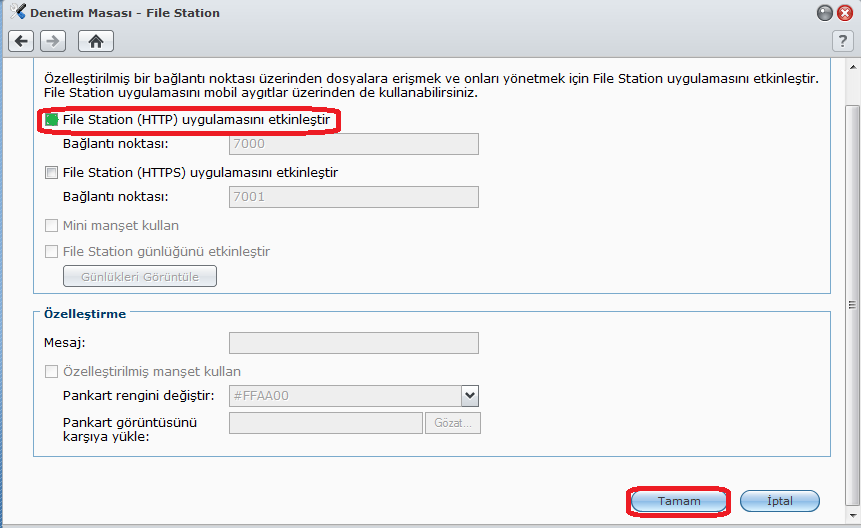Screen dimensions: 861x528
Task: Enable File Station (HTTPS) checkbox
Action: [x=52, y=173]
